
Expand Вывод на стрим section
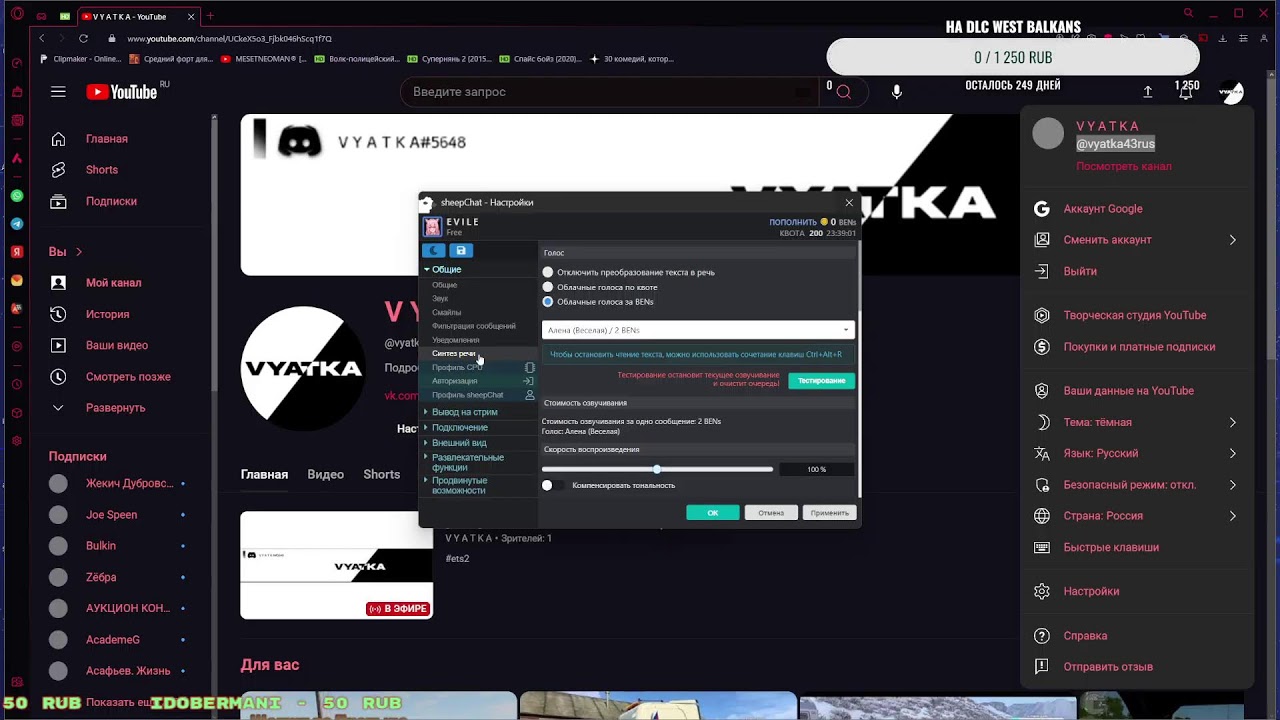click(x=426, y=412)
